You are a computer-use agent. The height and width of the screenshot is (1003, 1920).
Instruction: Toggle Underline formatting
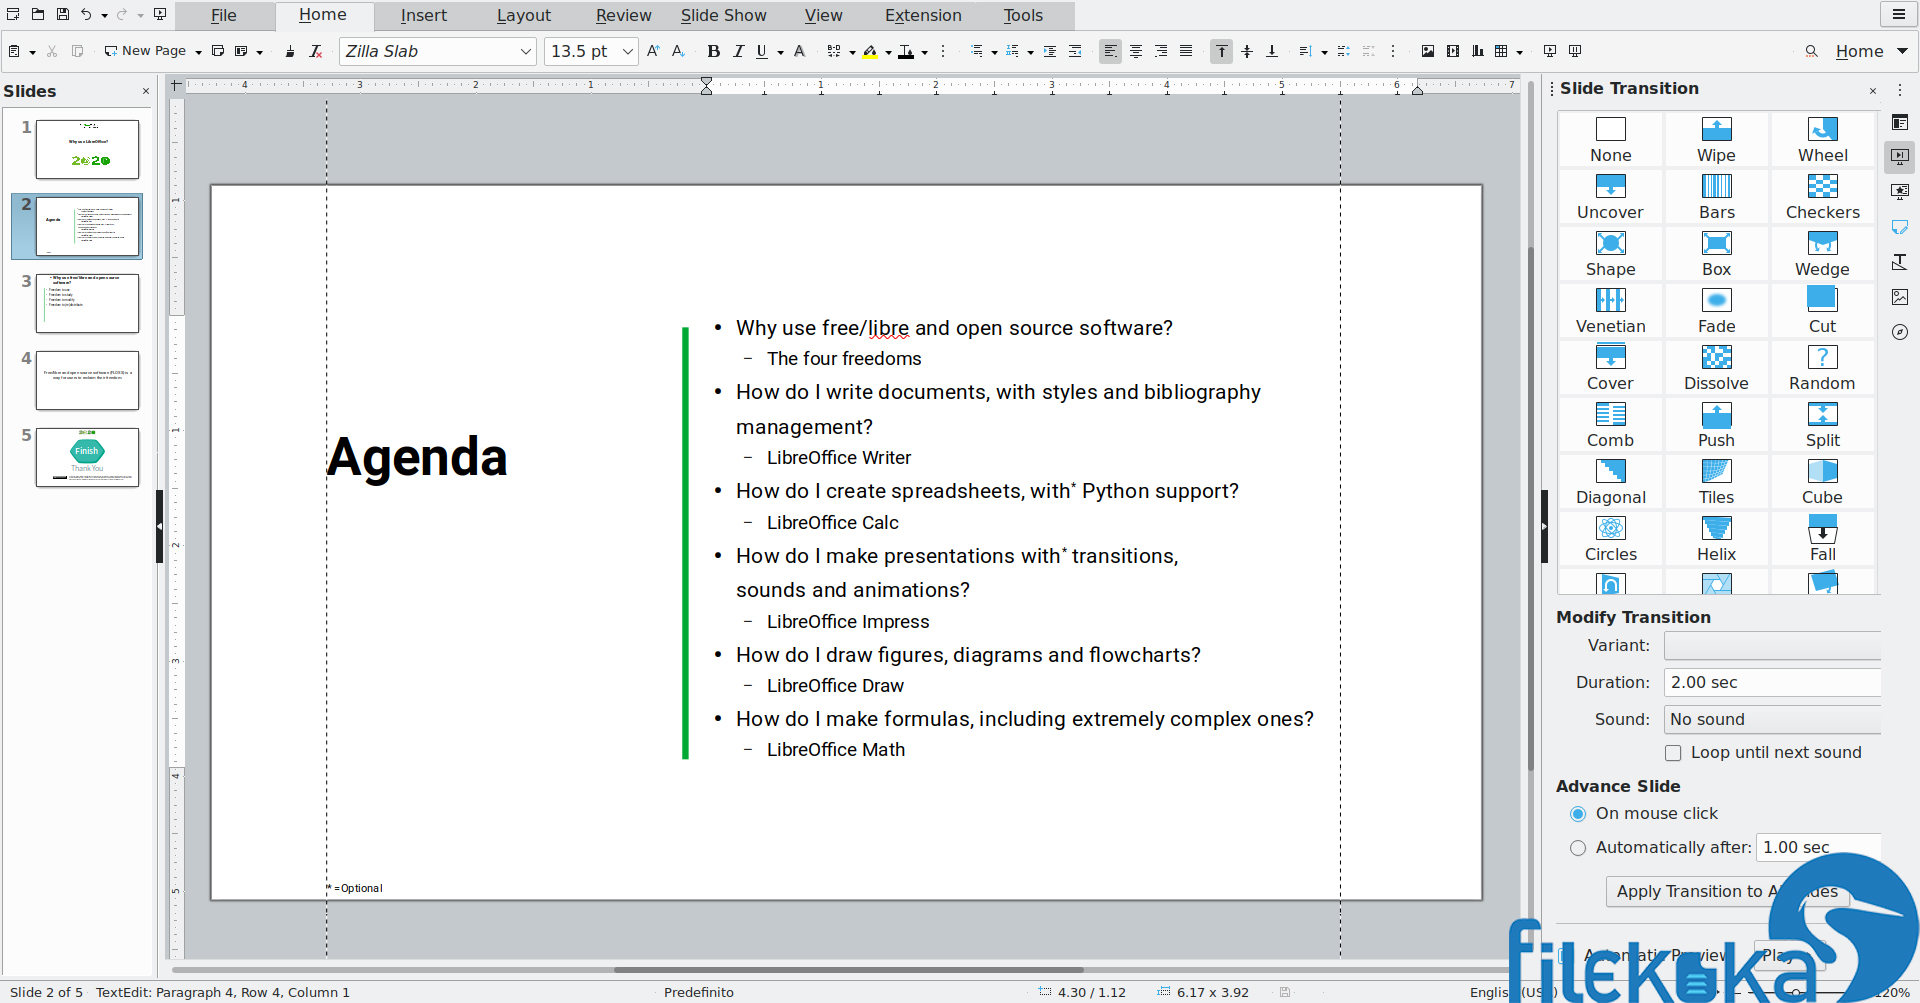pyautogui.click(x=762, y=51)
